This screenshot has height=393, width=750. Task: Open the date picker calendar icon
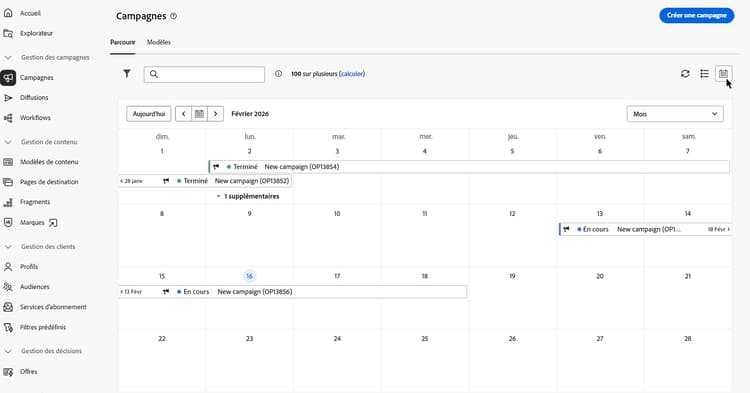(199, 114)
